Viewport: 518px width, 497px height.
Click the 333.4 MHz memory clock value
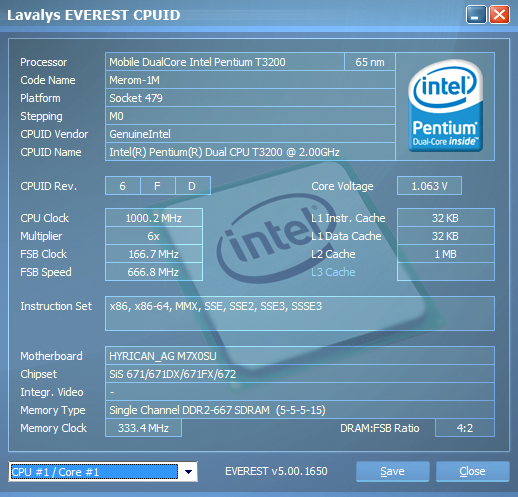[x=143, y=428]
